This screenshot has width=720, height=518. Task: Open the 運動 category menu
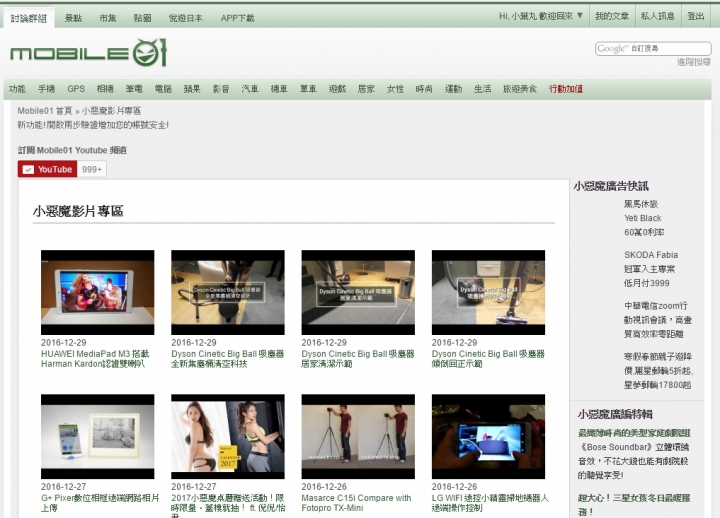click(x=453, y=89)
